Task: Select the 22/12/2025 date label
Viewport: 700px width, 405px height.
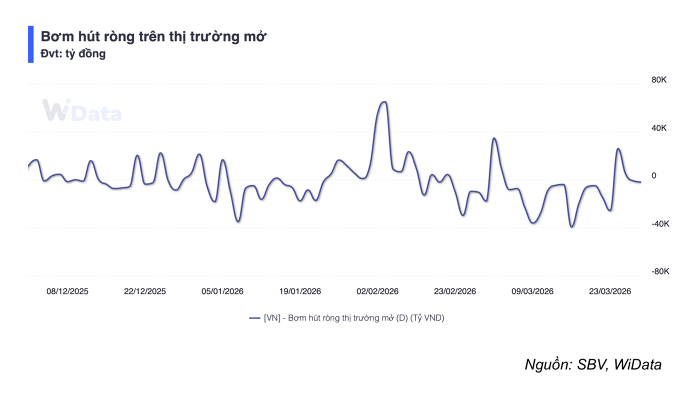Action: pyautogui.click(x=145, y=291)
